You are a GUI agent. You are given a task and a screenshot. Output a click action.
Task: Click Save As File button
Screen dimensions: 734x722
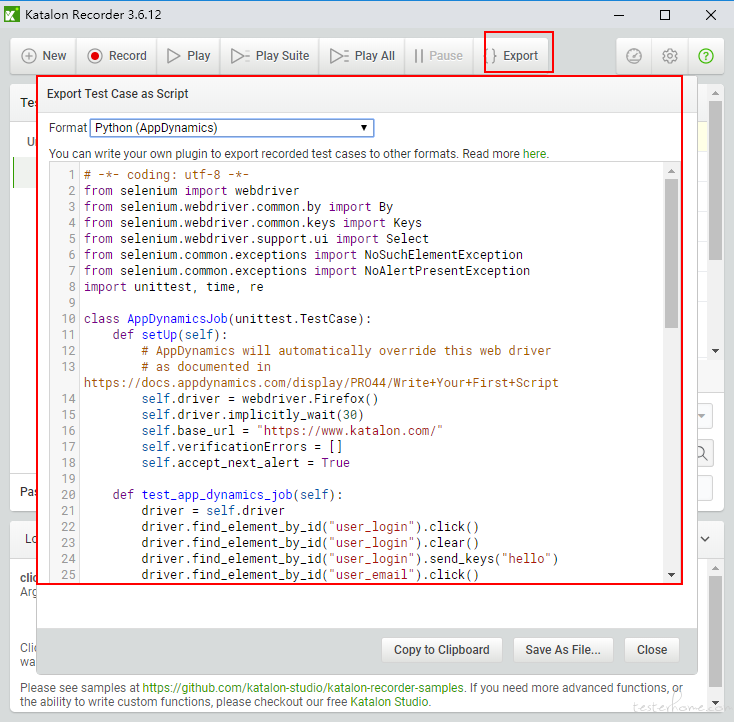[x=563, y=650]
